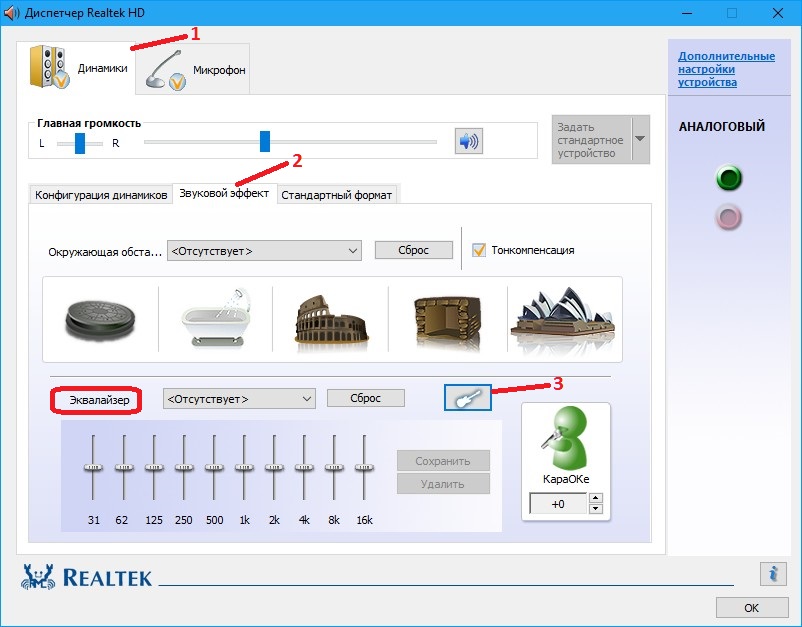Click the equalizer Сброс button
Screen dimensions: 802x627
pos(366,398)
